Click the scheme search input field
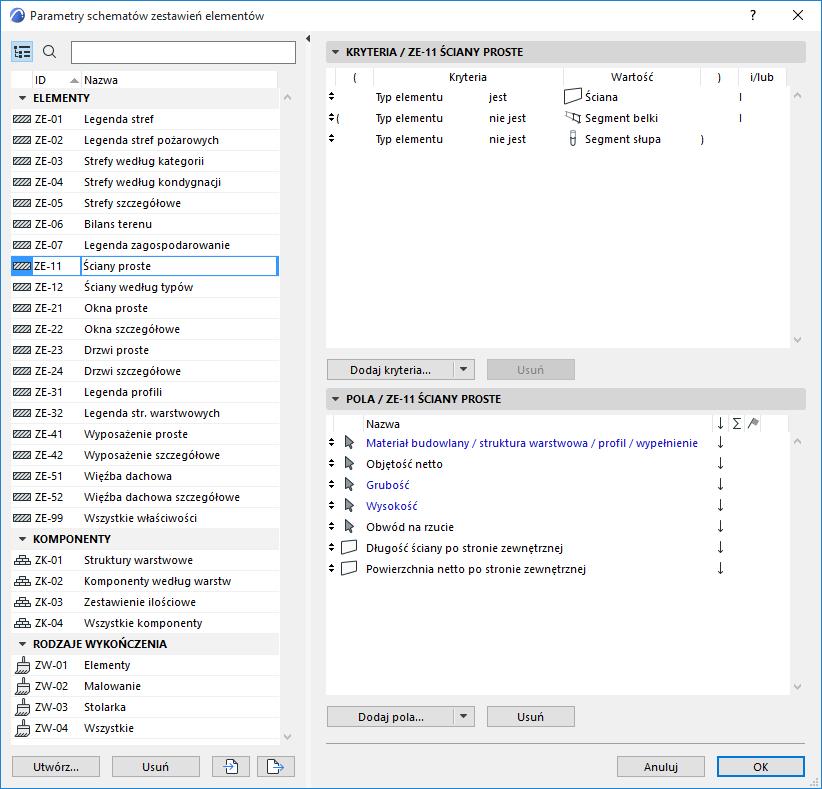 (x=183, y=52)
